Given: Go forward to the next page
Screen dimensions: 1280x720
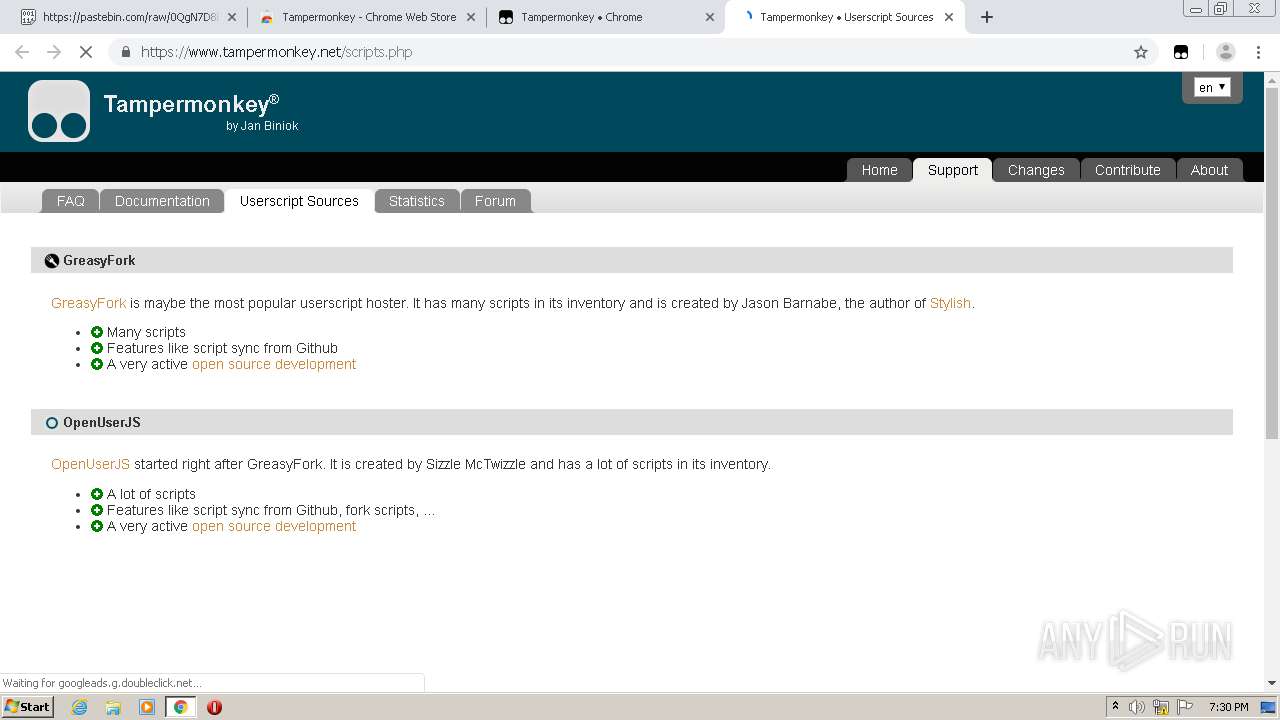Looking at the screenshot, I should point(54,52).
